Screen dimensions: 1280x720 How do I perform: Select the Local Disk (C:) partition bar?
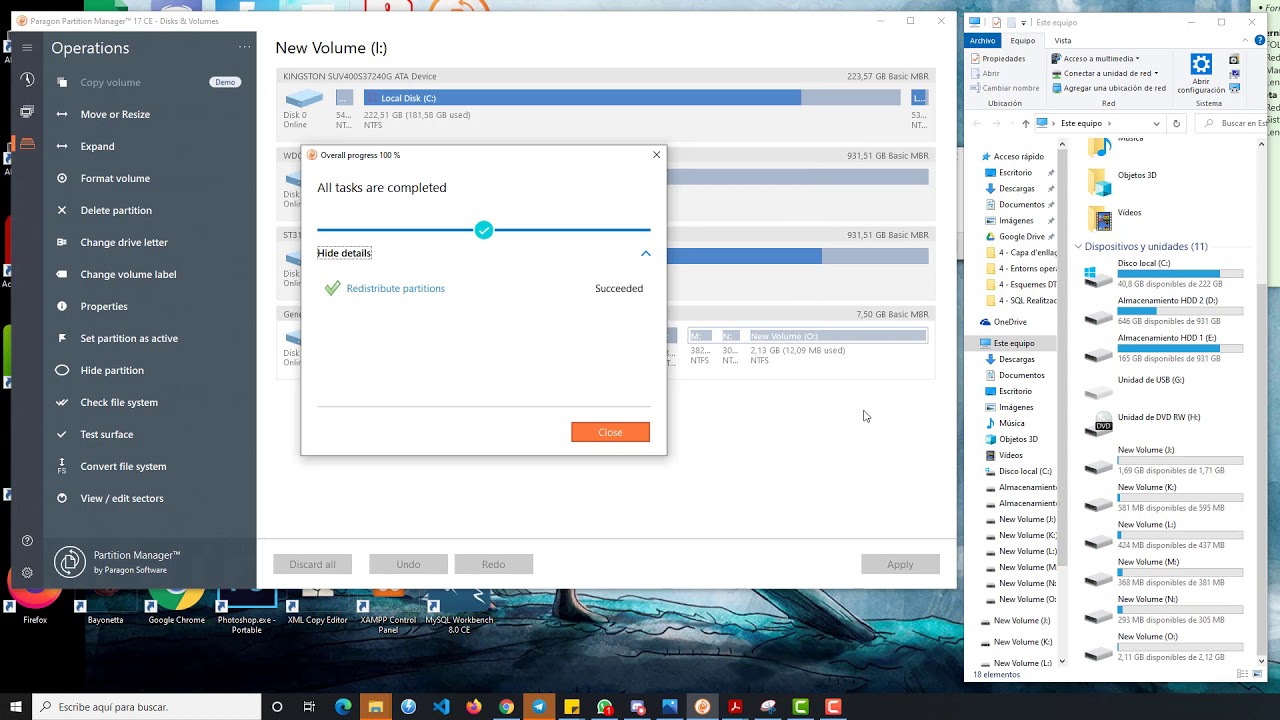(x=631, y=98)
